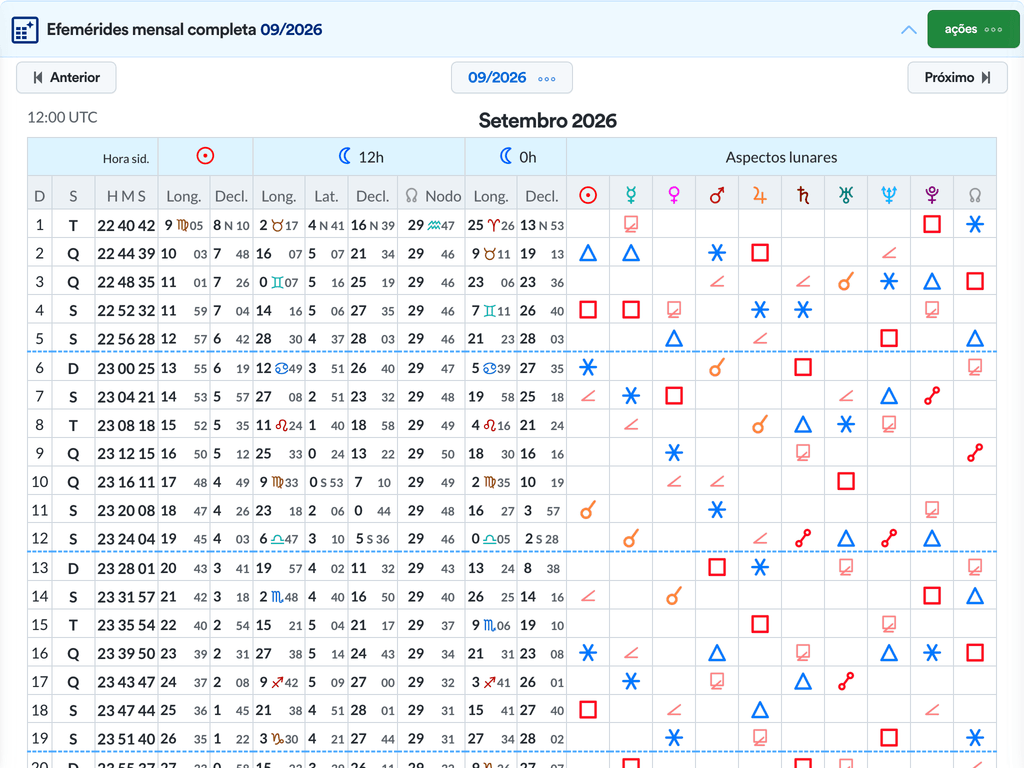This screenshot has width=1024, height=768.
Task: Click the red opposition in day 9's Node column
Action: pyautogui.click(x=975, y=453)
